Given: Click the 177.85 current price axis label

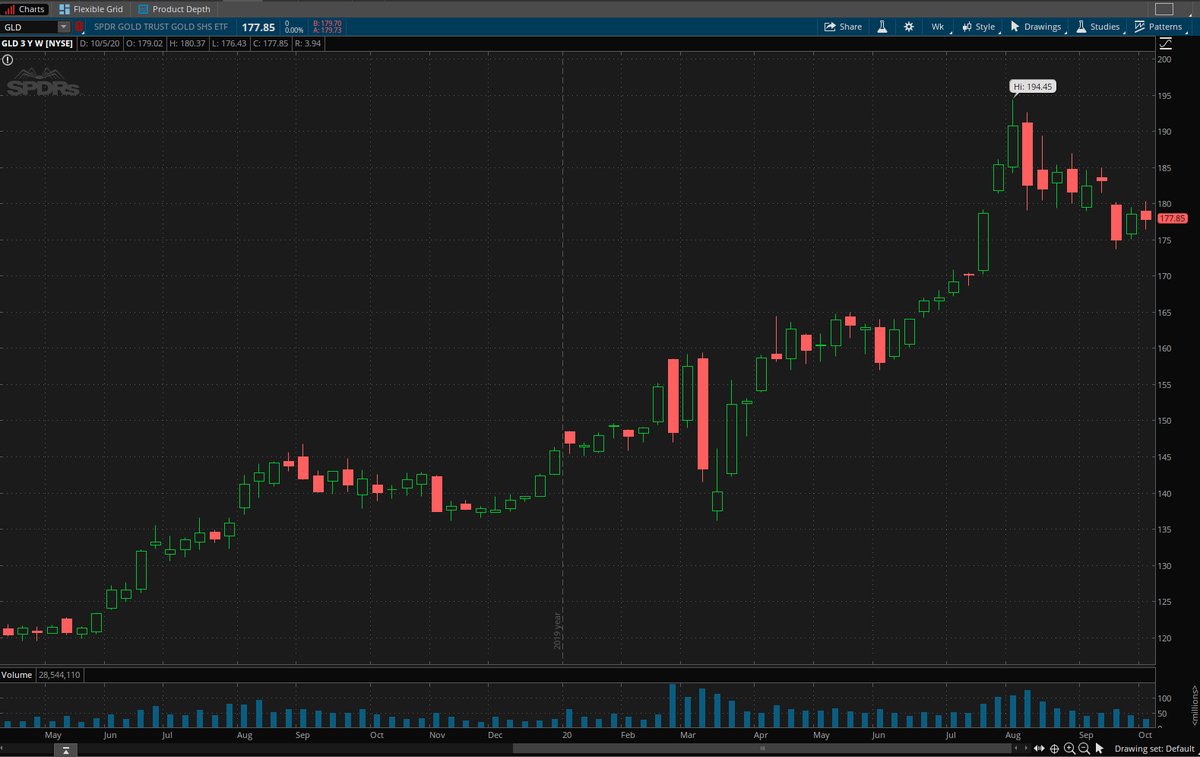Looking at the screenshot, I should [1172, 218].
